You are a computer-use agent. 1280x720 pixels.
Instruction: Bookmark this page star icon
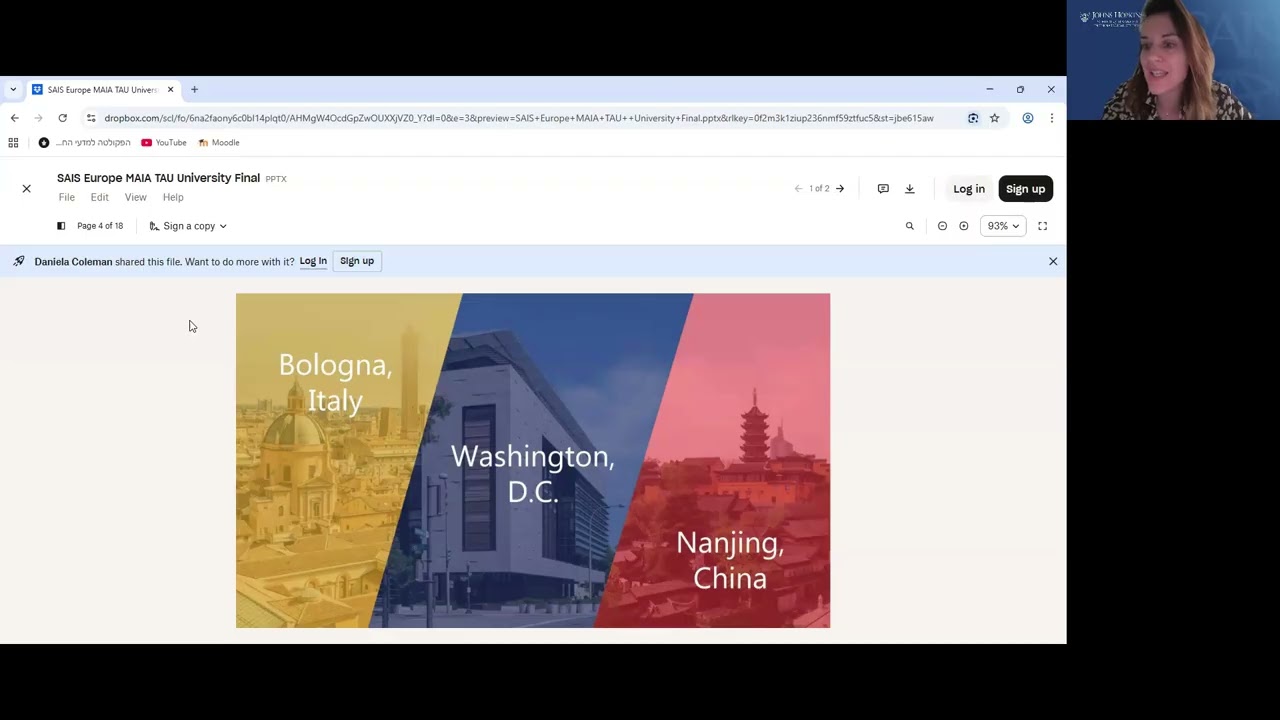(994, 118)
